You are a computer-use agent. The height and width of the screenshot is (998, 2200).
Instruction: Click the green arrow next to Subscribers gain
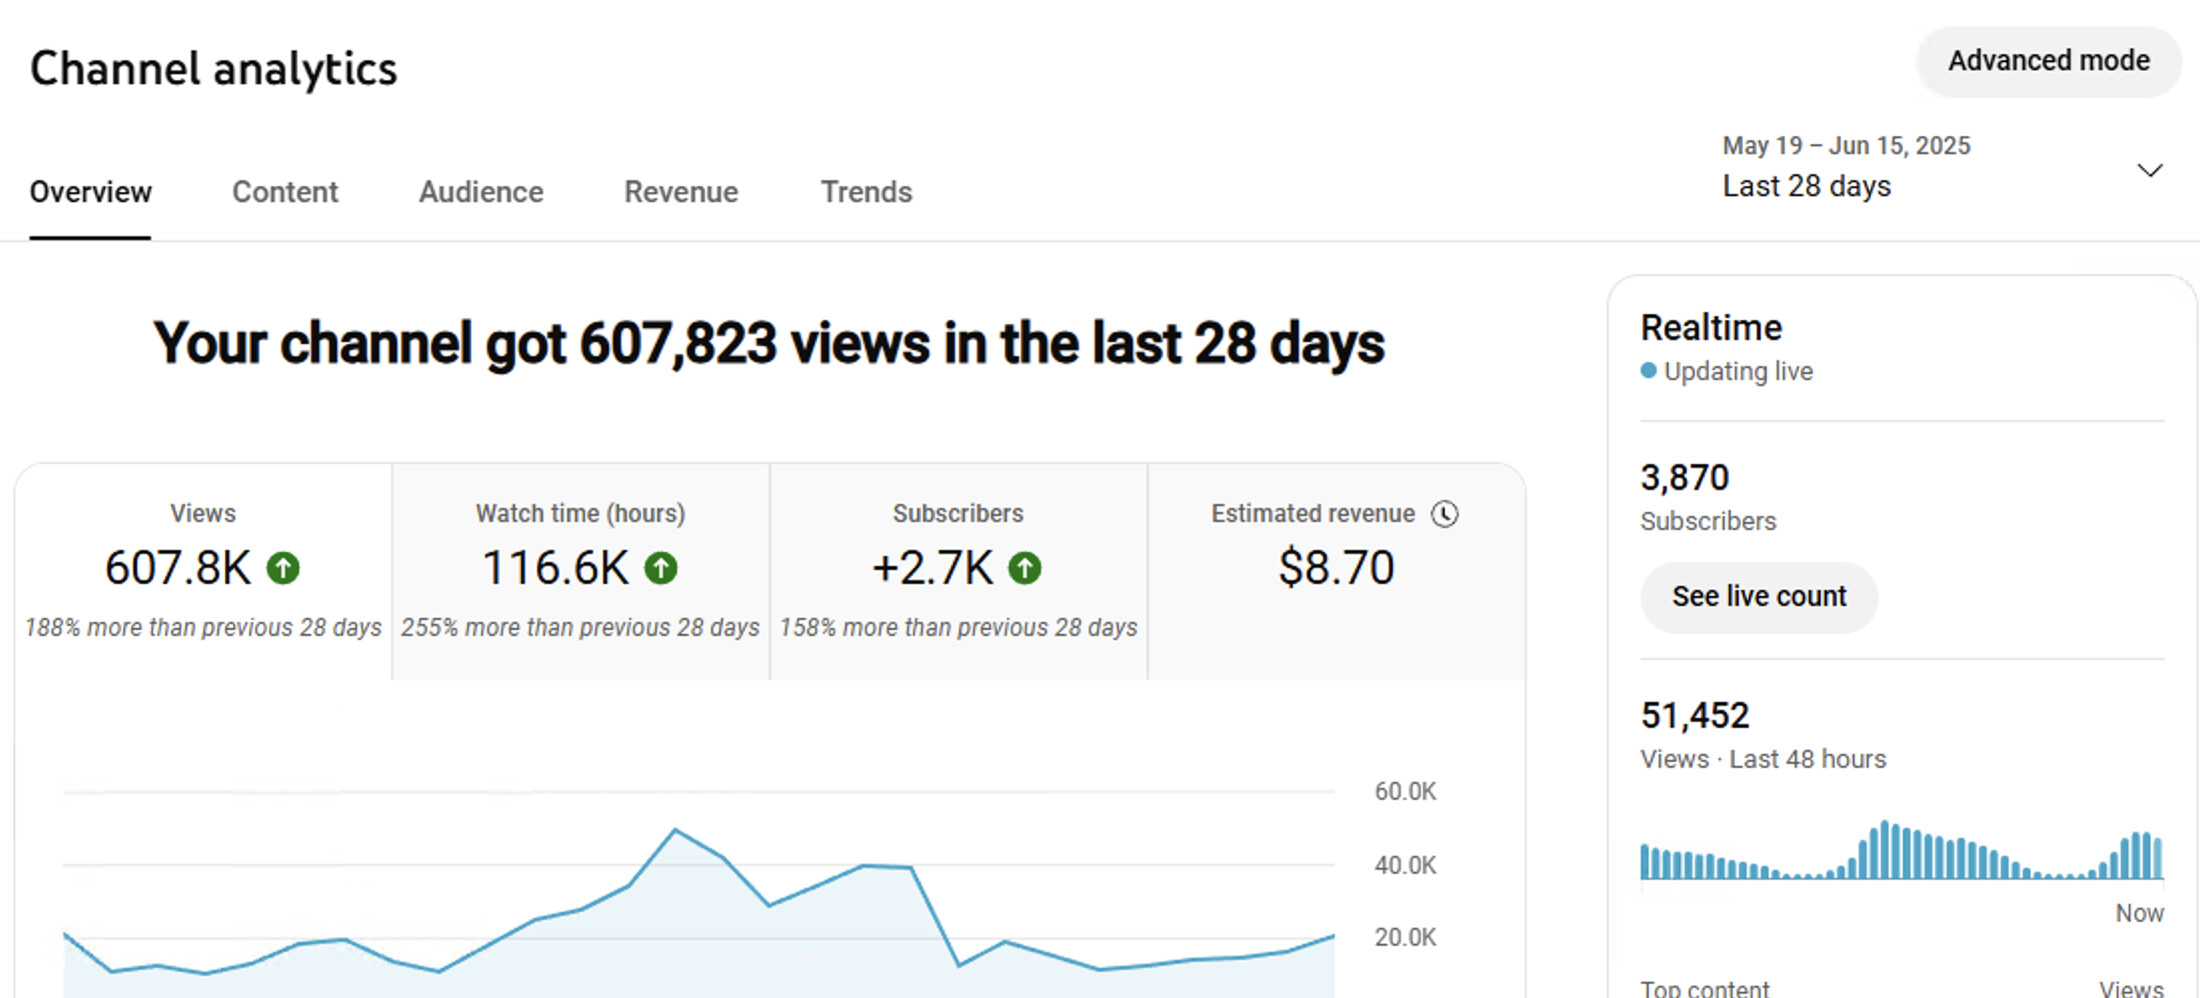[1024, 568]
